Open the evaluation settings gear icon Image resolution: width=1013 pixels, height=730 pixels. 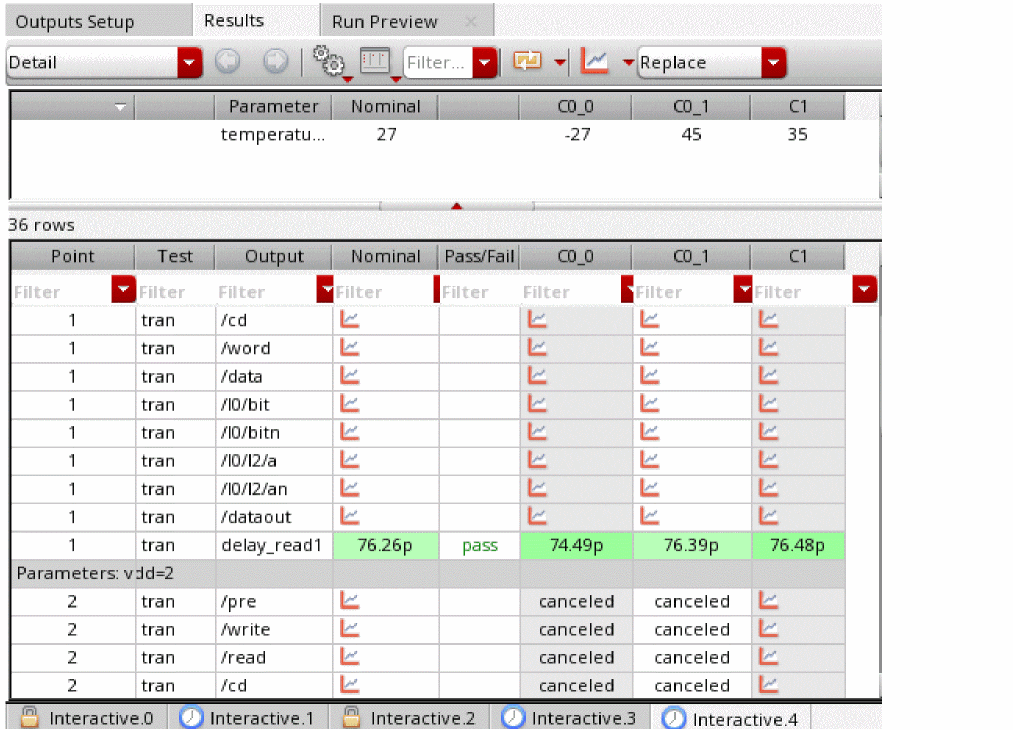(327, 61)
